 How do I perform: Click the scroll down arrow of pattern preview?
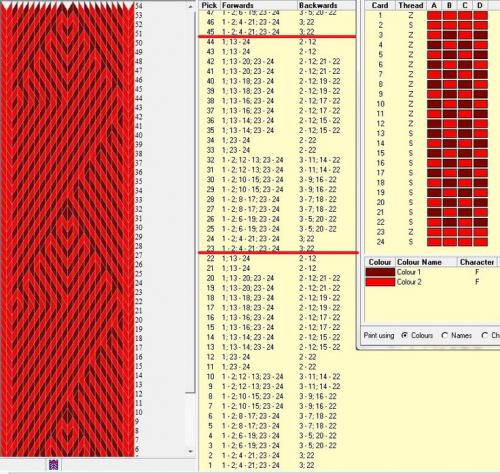pyautogui.click(x=191, y=451)
